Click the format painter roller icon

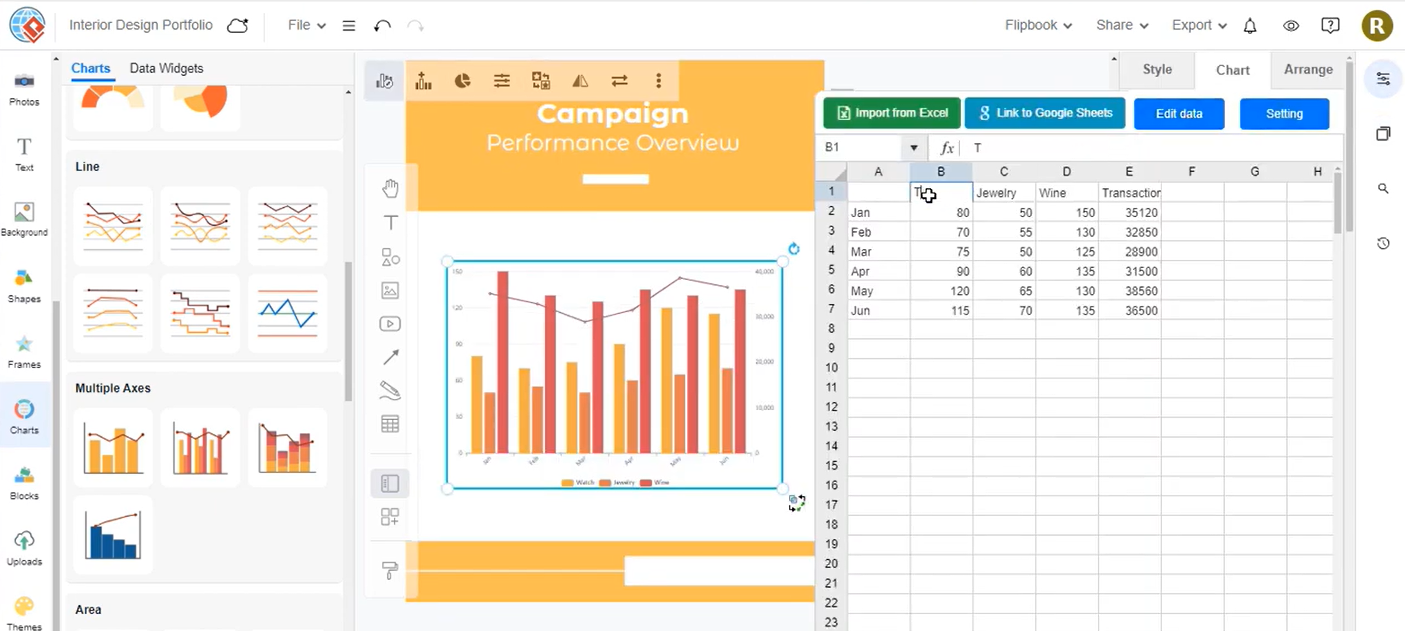(390, 570)
